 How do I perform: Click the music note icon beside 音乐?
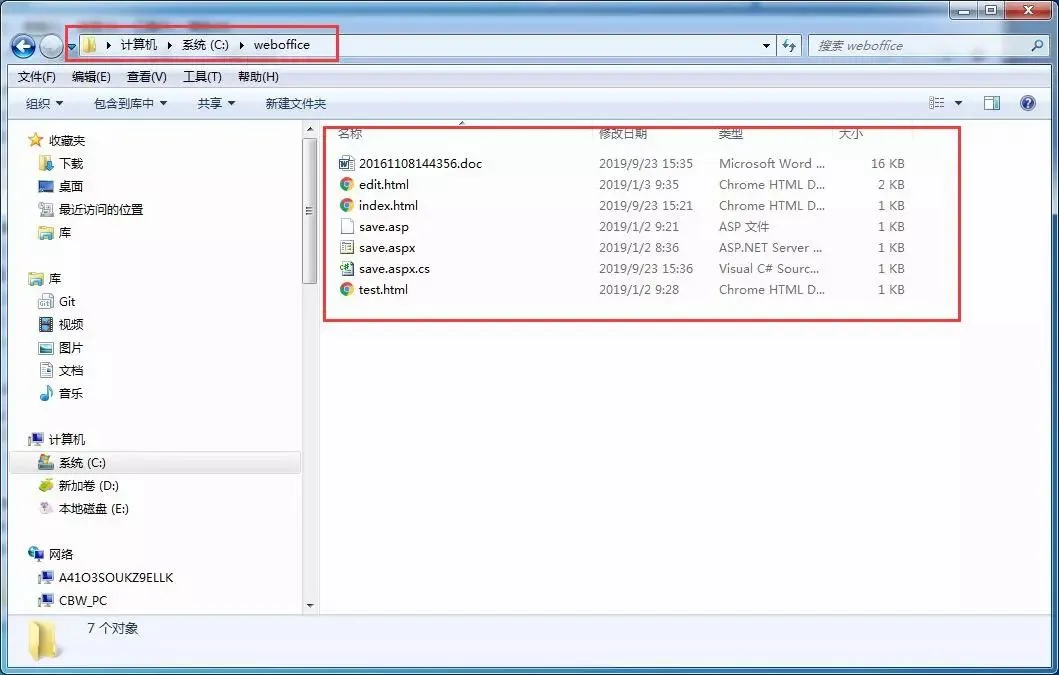click(x=46, y=393)
